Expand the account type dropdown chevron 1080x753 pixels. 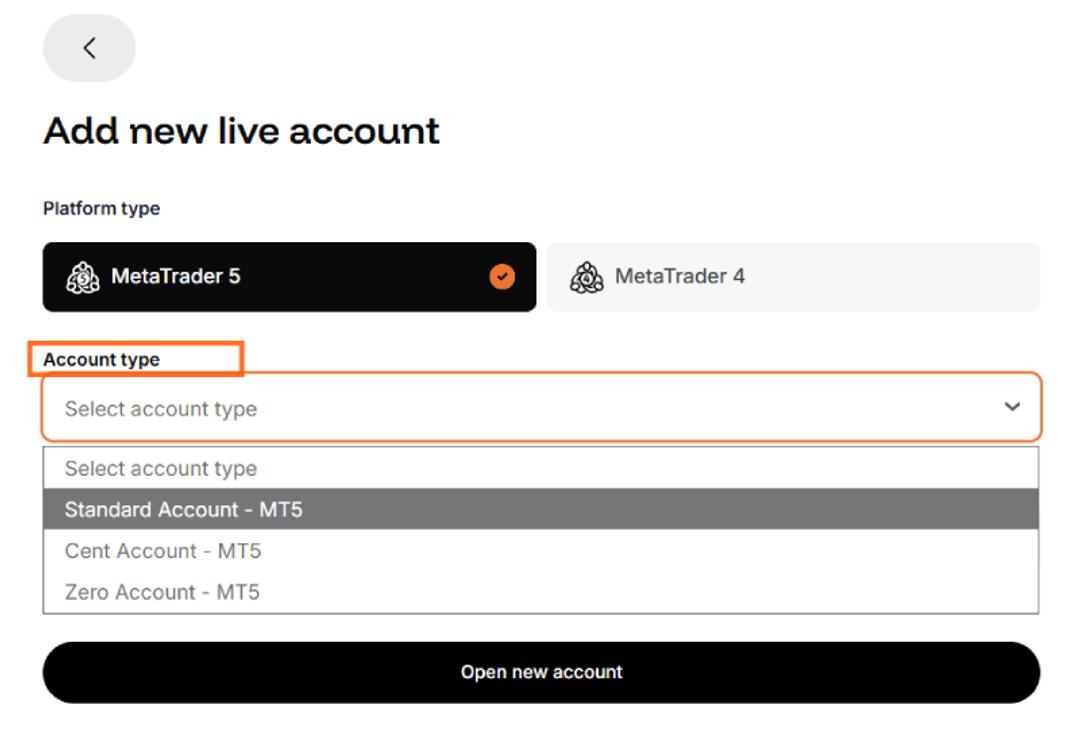pyautogui.click(x=1012, y=406)
